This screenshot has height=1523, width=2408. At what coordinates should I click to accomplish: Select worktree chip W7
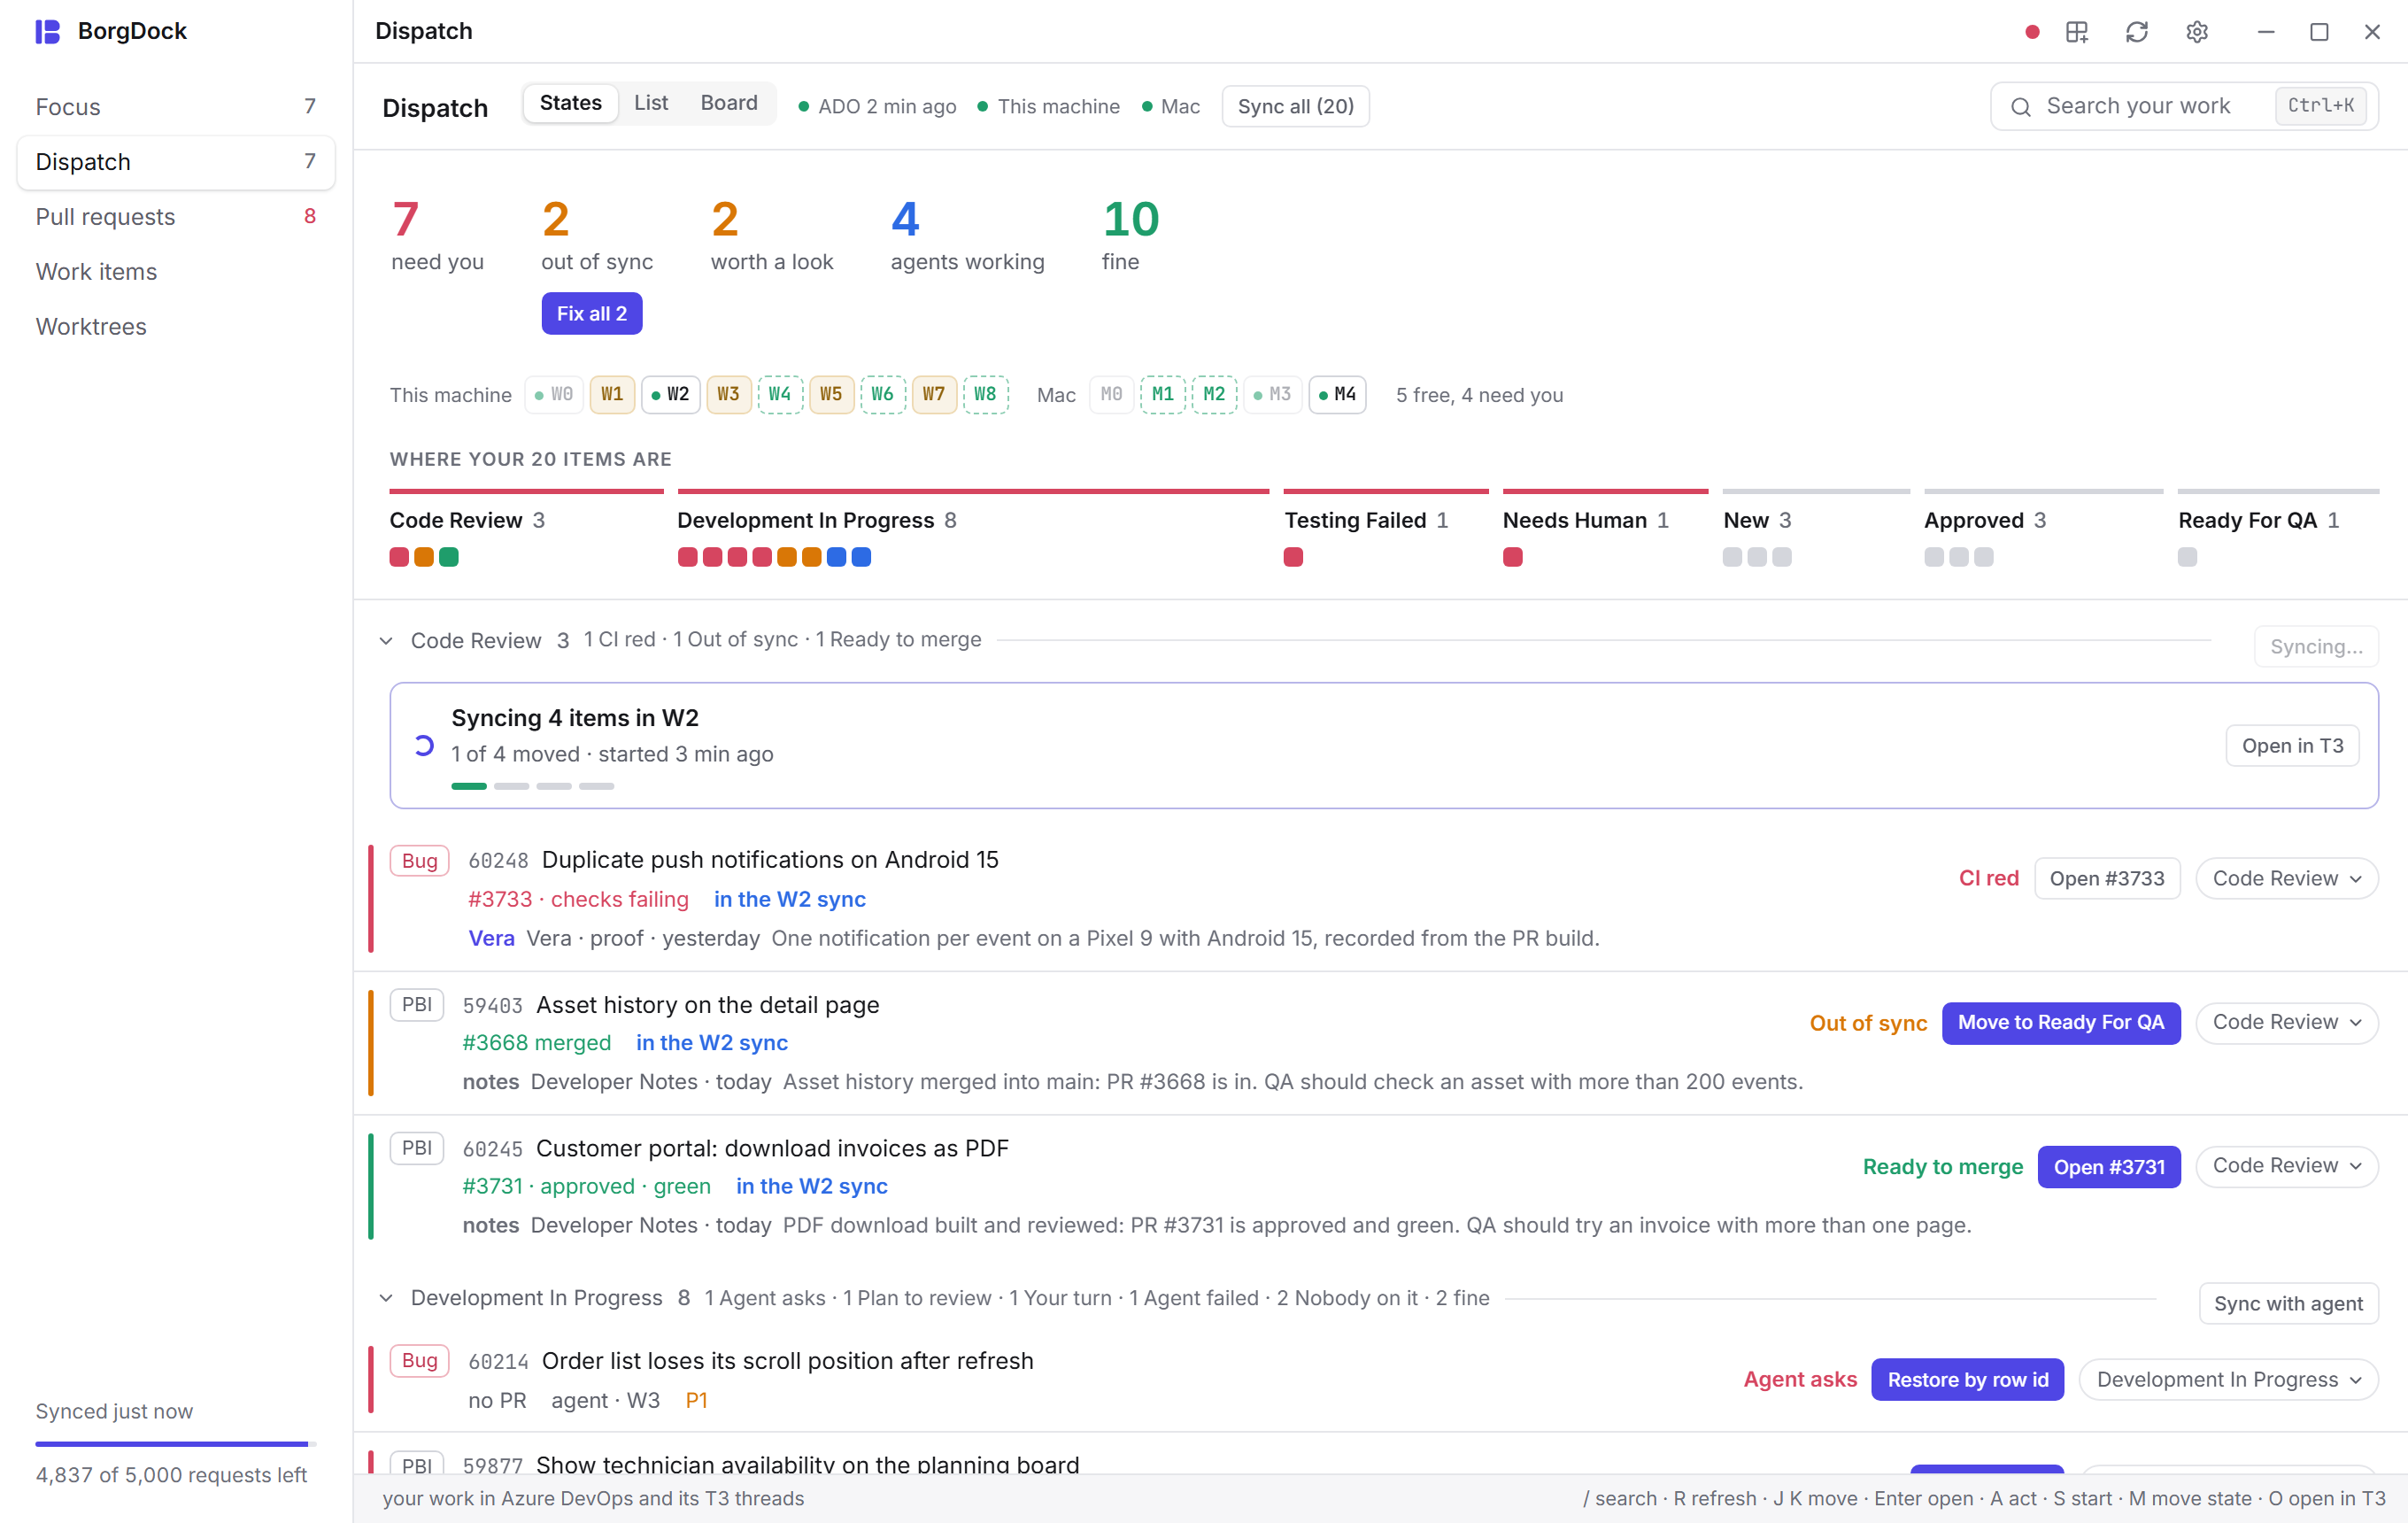(x=934, y=394)
